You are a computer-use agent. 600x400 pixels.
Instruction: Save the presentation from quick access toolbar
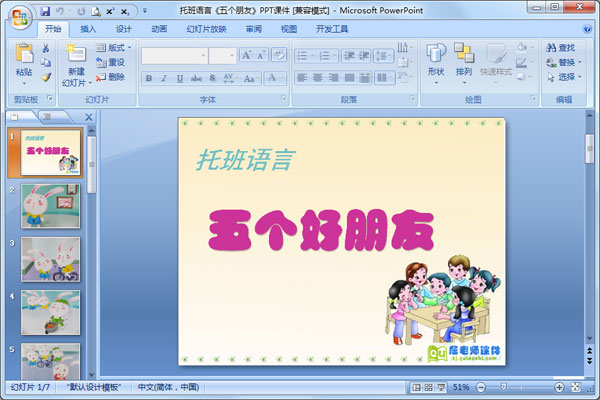(45, 11)
